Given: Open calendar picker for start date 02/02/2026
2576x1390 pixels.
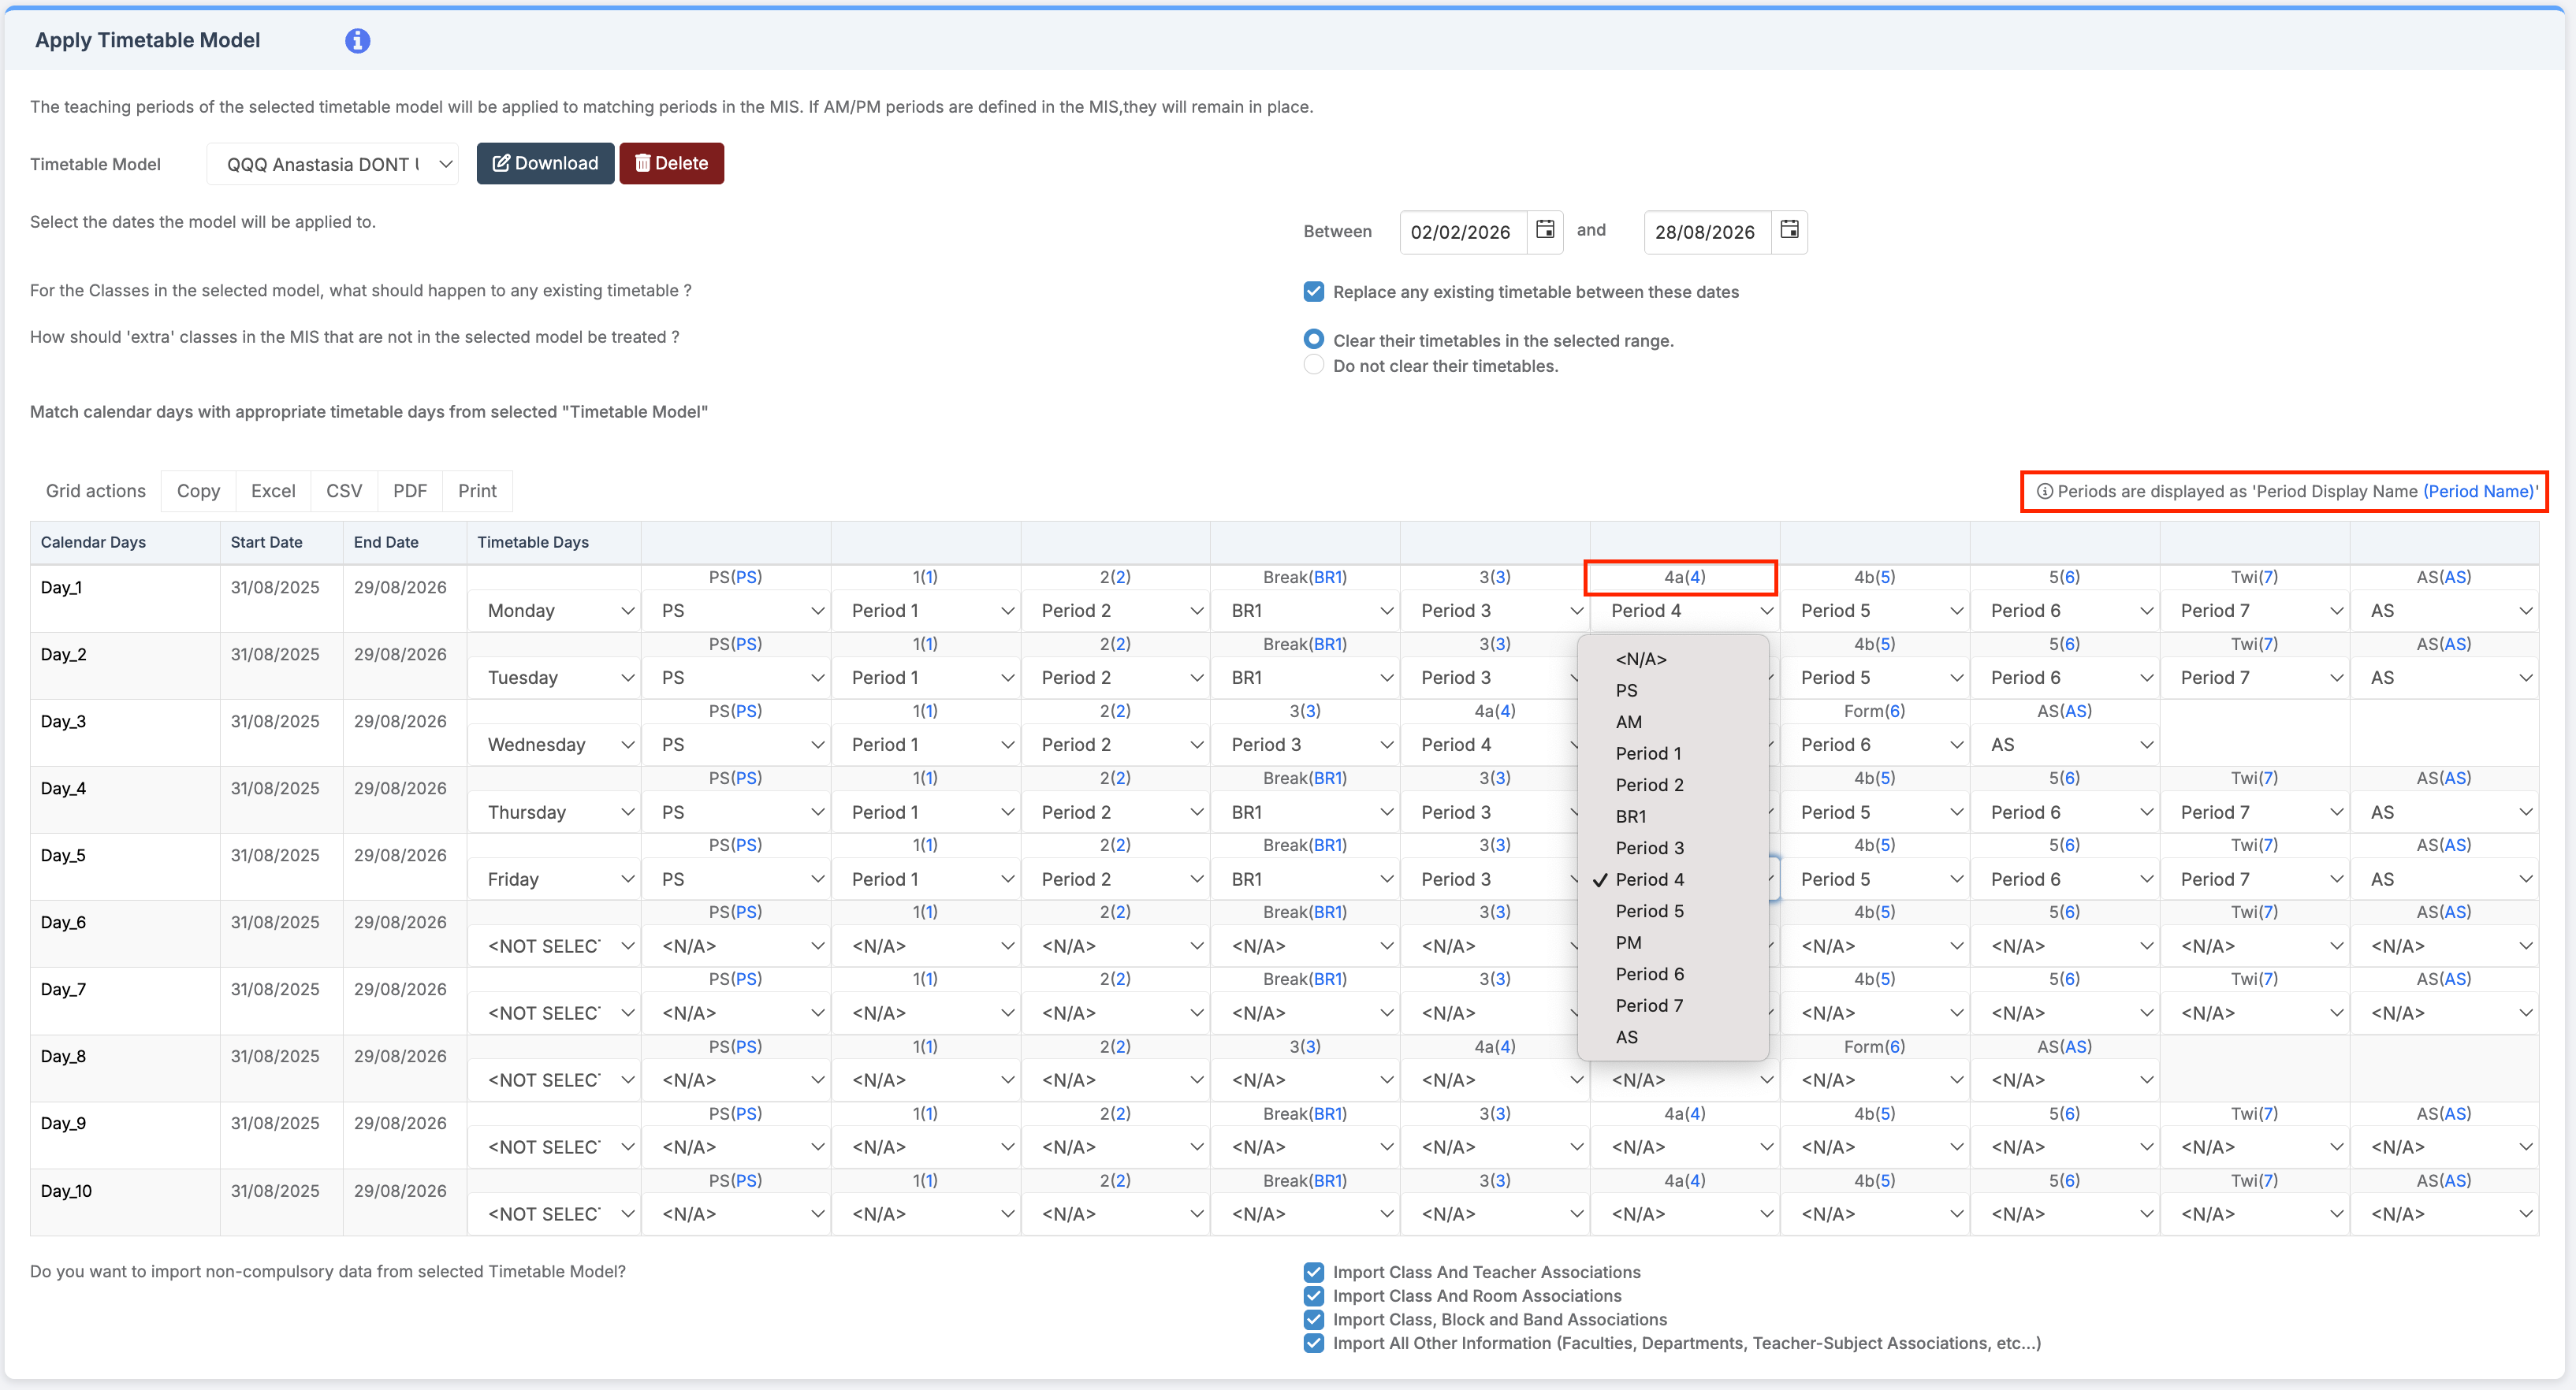Looking at the screenshot, I should 1544,230.
